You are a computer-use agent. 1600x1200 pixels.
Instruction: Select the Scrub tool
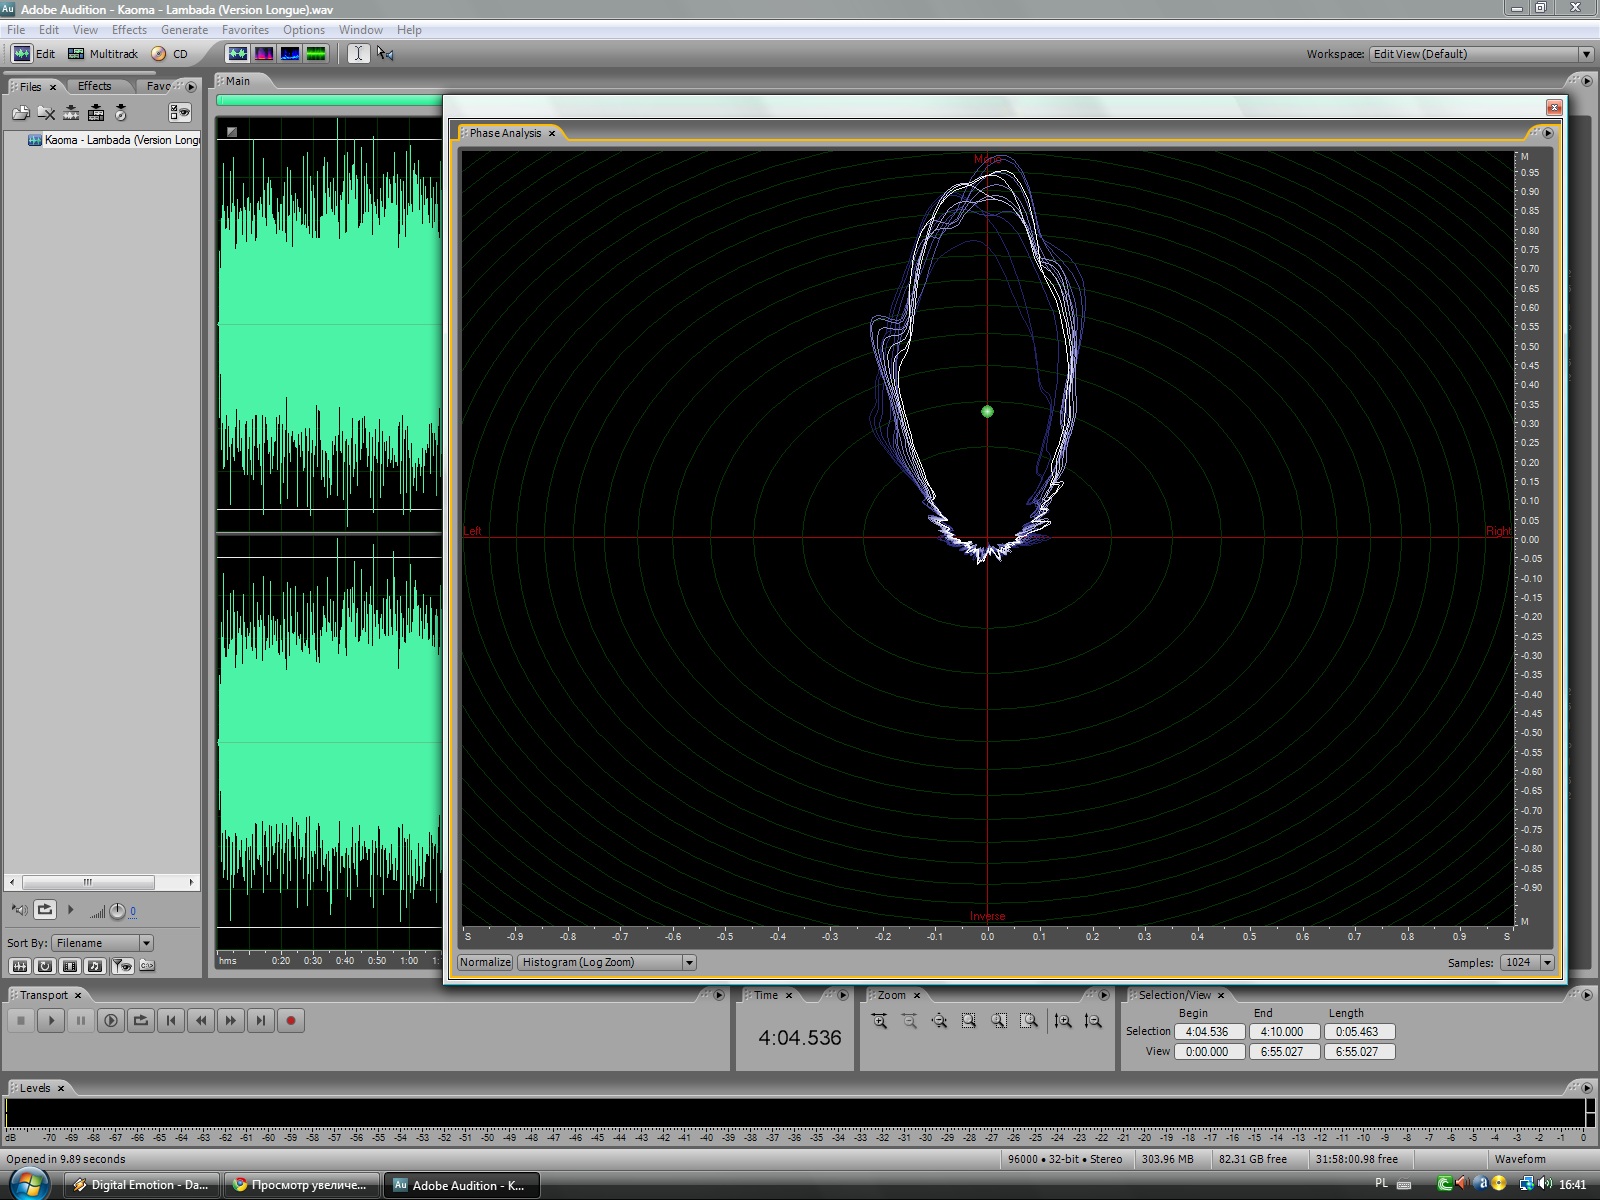pos(385,54)
